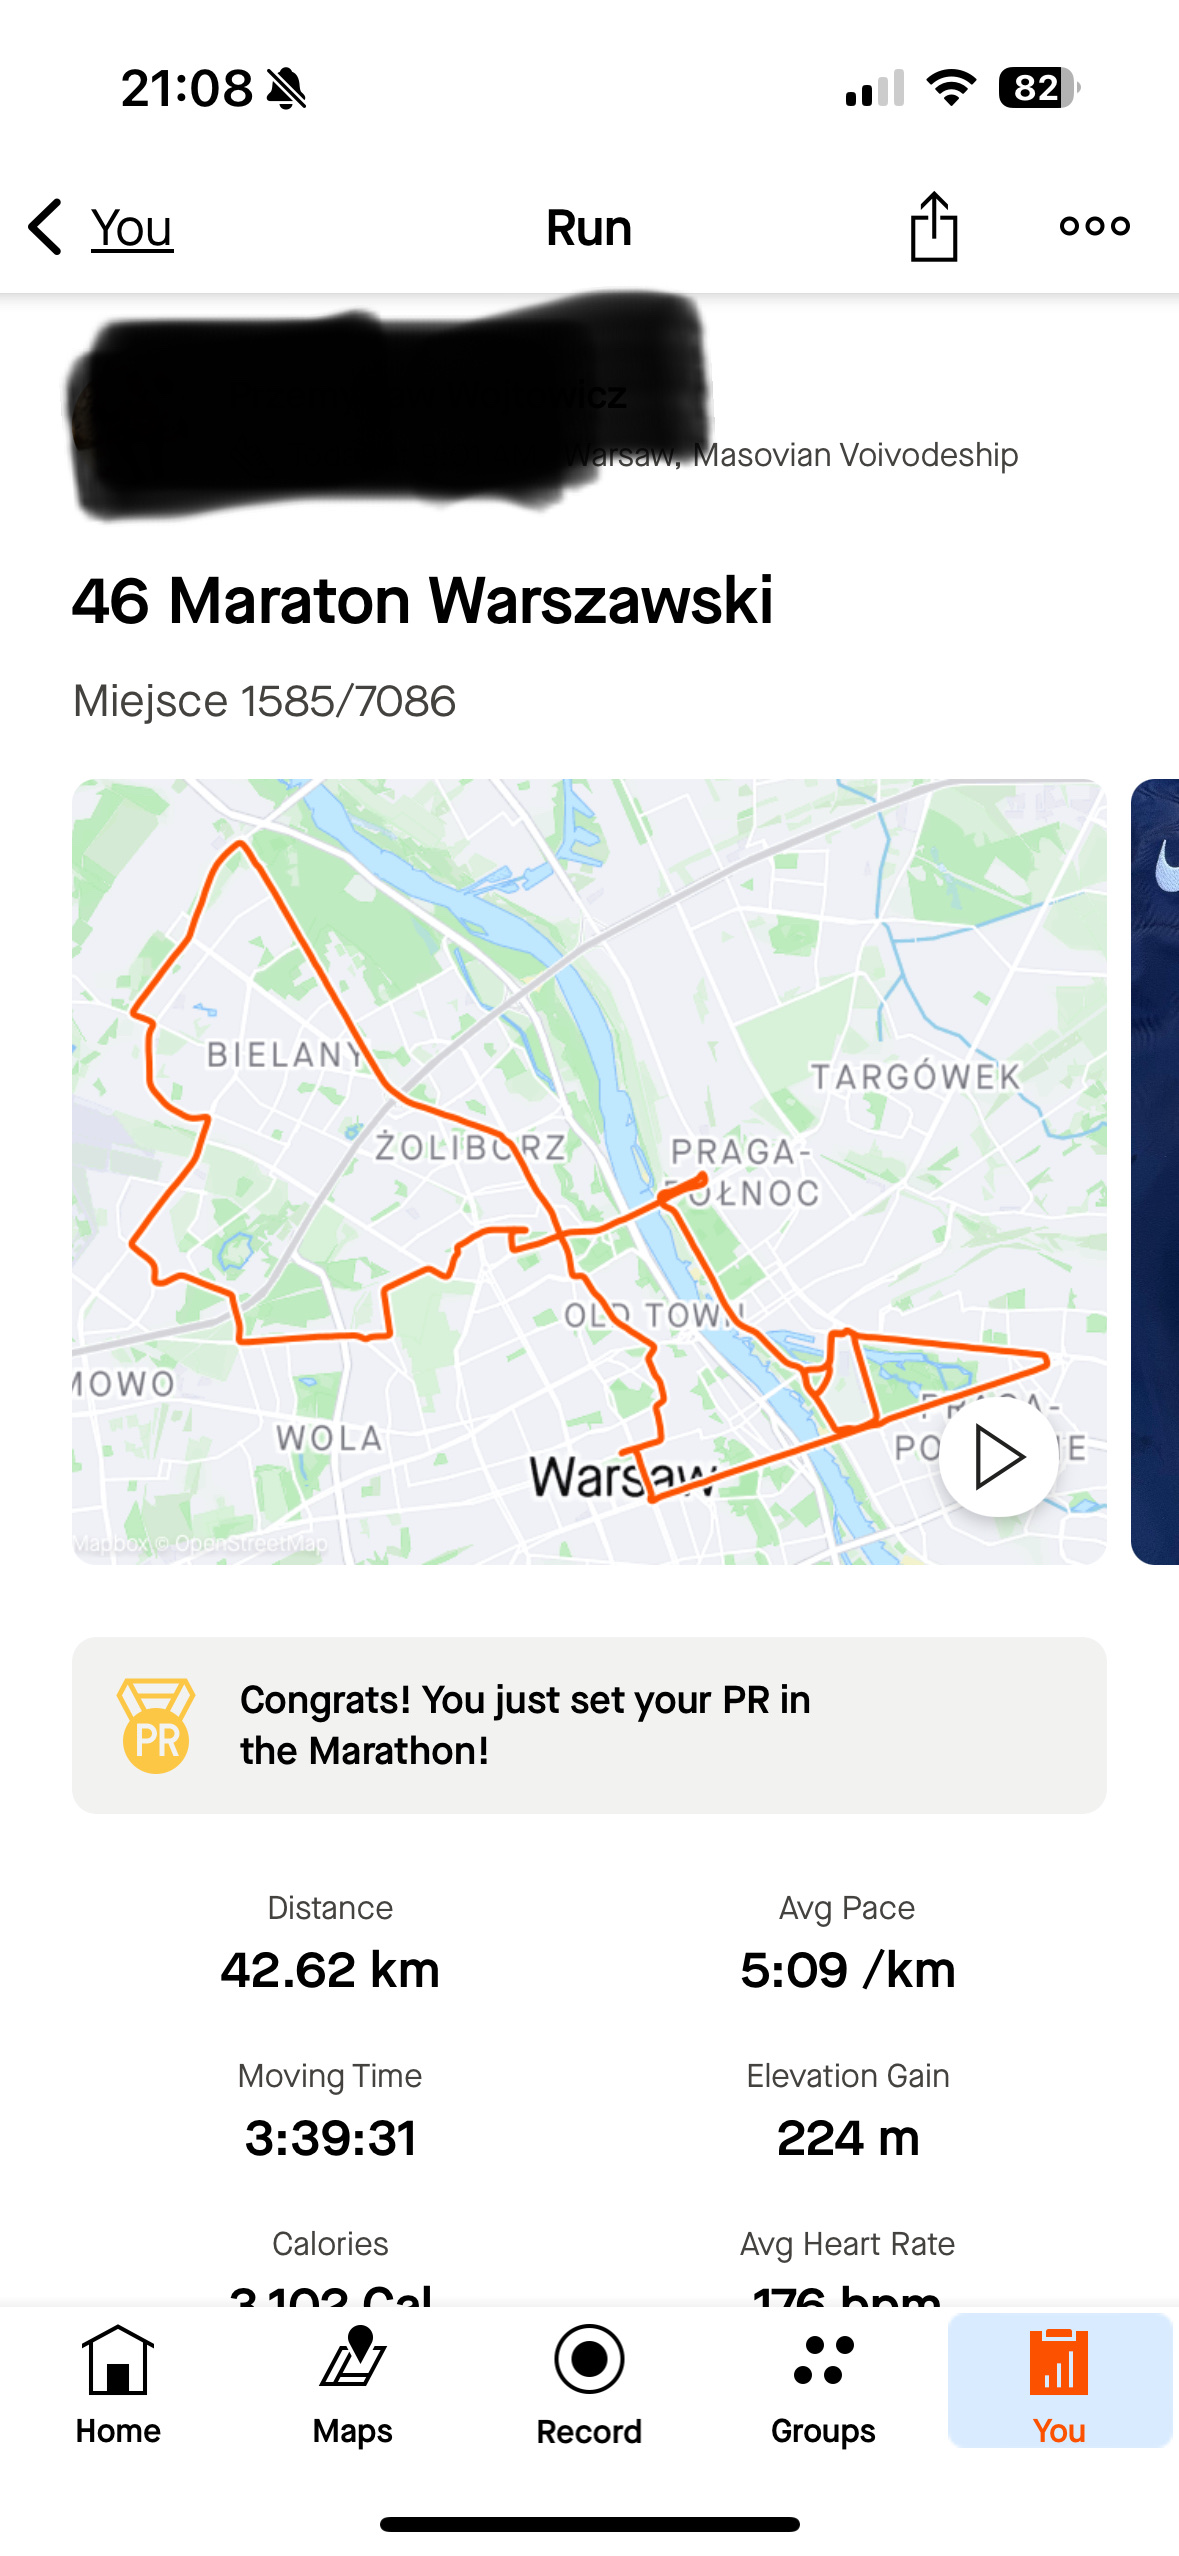Tap the Record activity button
This screenshot has width=1179, height=2556.
(589, 2385)
